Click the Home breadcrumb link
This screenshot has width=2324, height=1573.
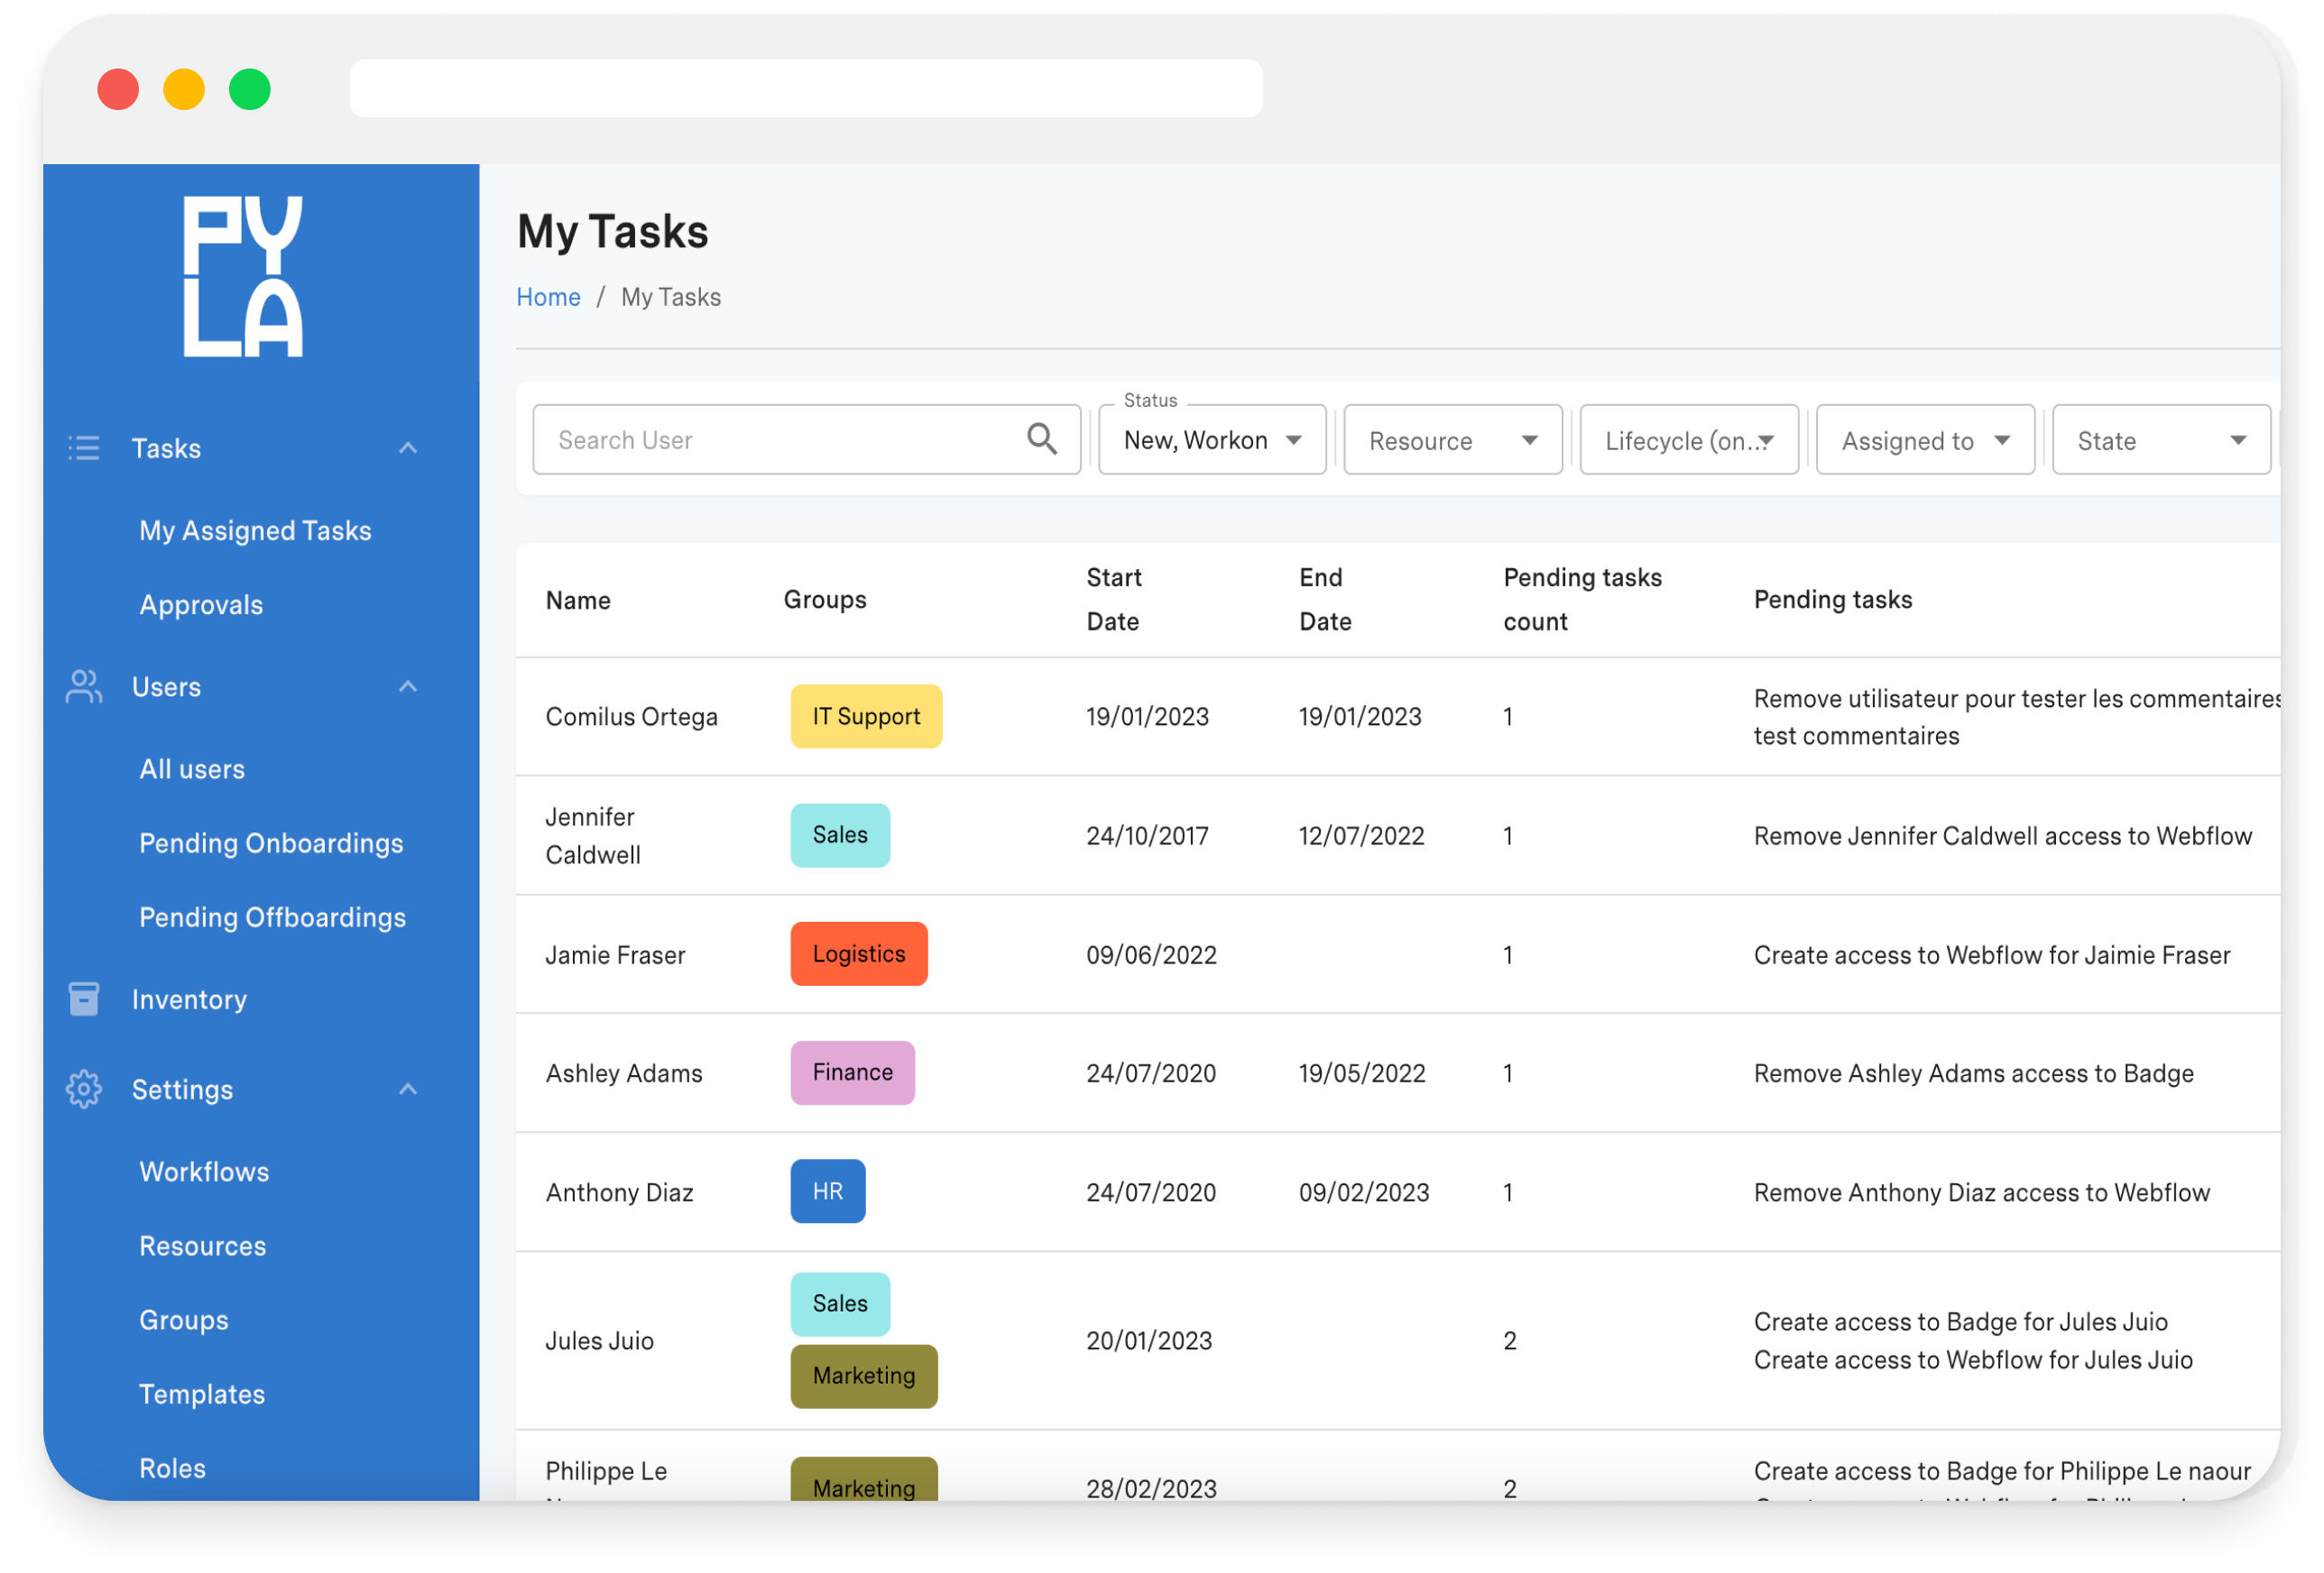click(x=548, y=296)
